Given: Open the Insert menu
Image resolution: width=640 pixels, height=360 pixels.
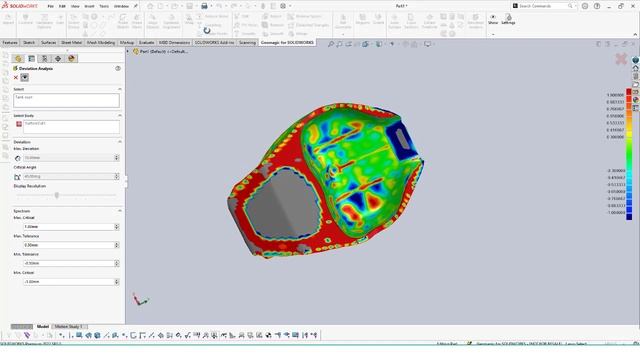Looking at the screenshot, I should [x=89, y=6].
